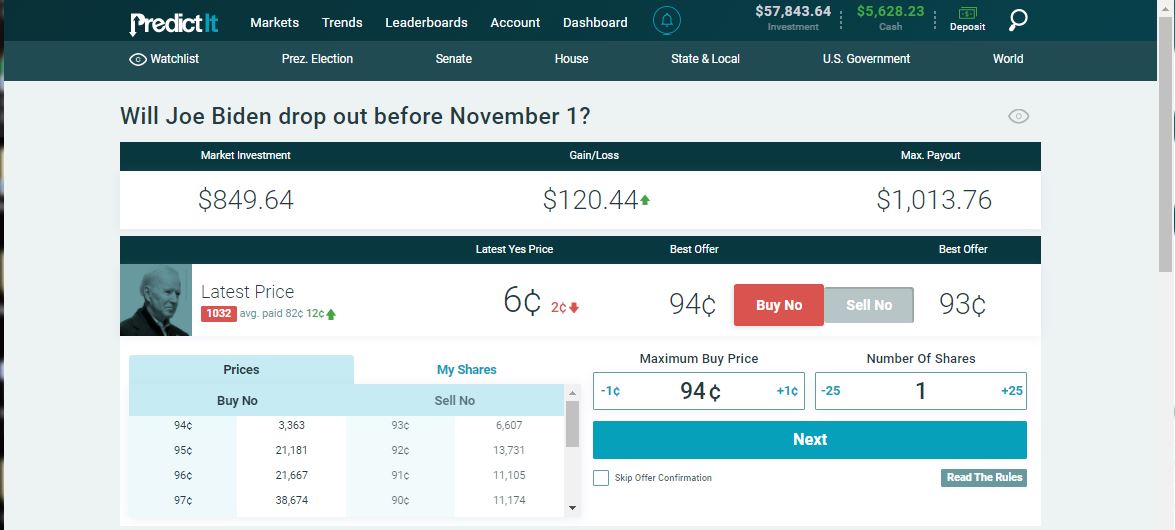The height and width of the screenshot is (530, 1175).
Task: Increase maximum buy price by 1¢
Action: (788, 391)
